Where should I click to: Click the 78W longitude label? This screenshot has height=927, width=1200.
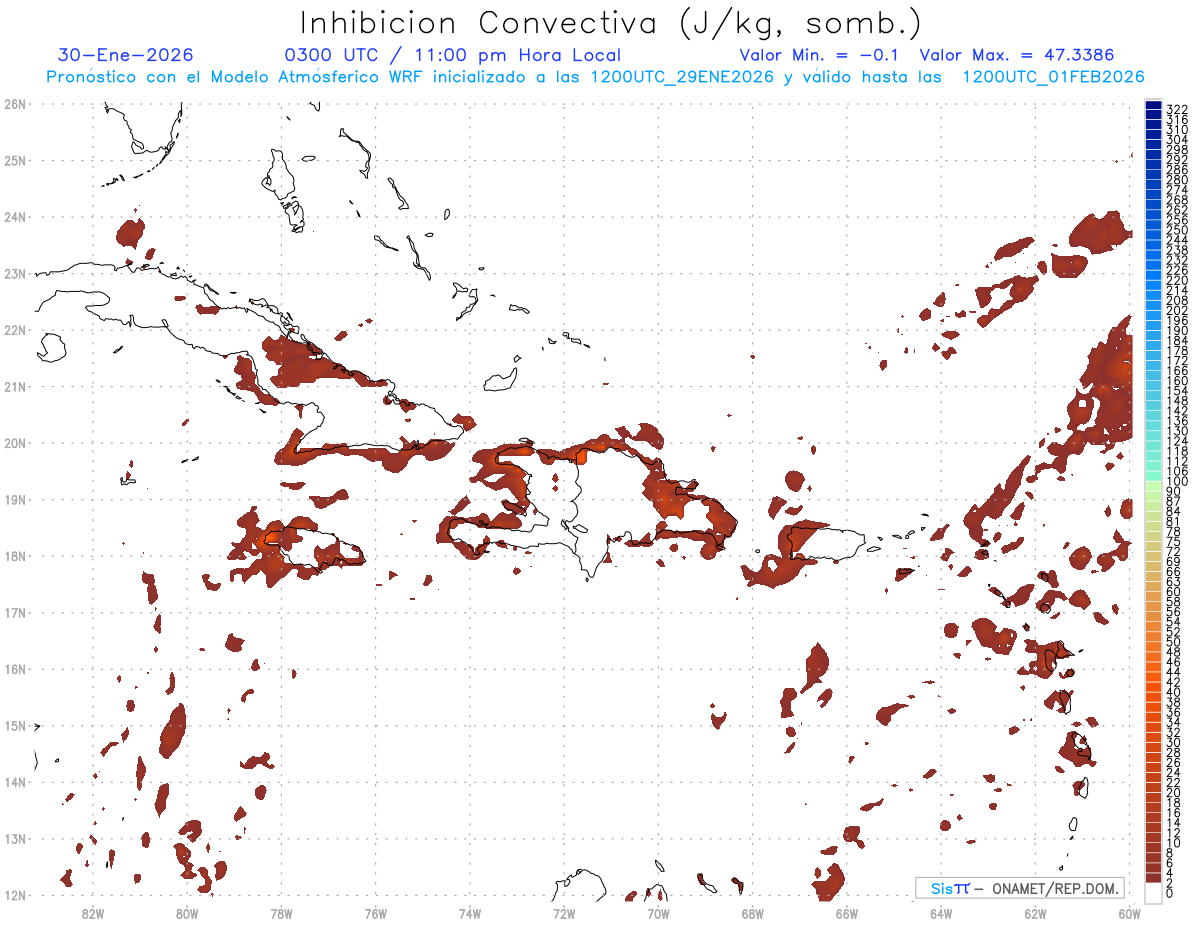(281, 913)
